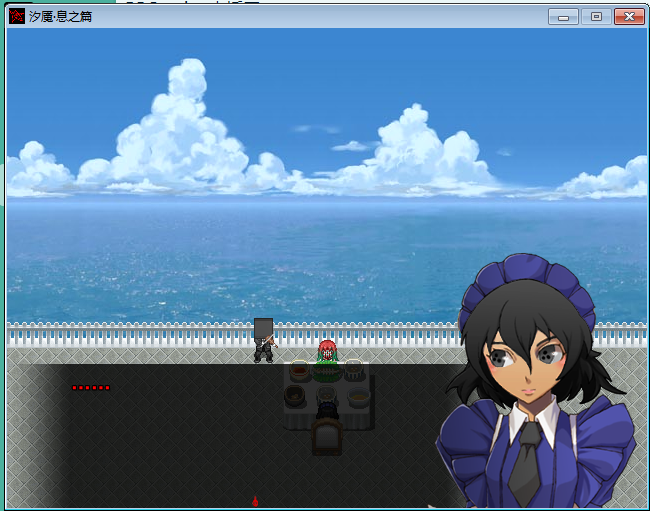Close the game window
The image size is (650, 511).
pyautogui.click(x=629, y=17)
